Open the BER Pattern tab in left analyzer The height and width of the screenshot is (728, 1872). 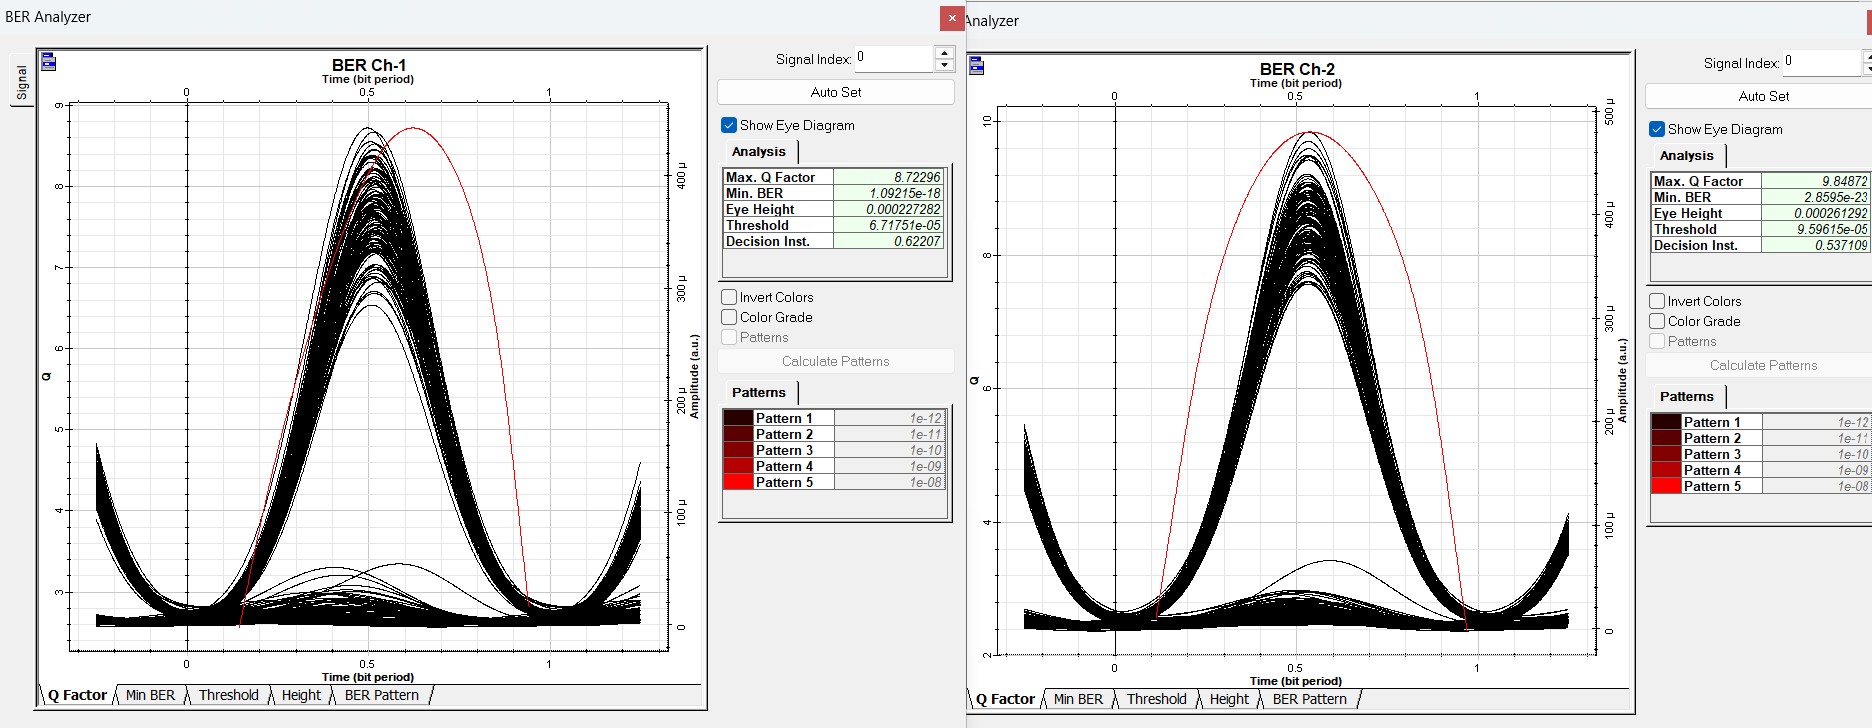[381, 695]
